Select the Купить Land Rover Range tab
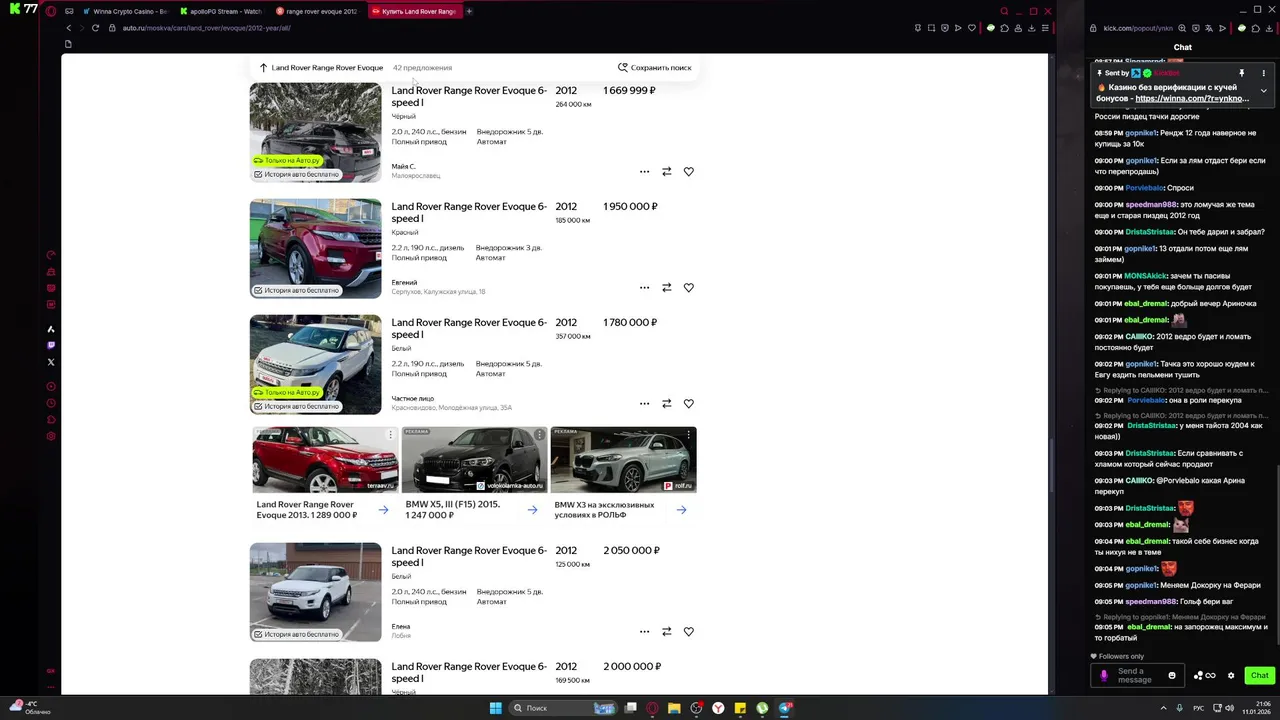 [413, 11]
